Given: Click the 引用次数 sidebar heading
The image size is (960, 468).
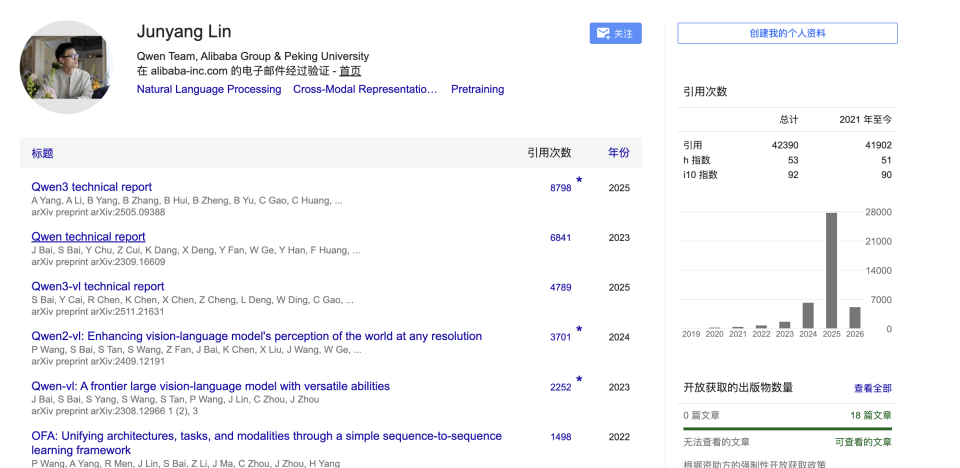Looking at the screenshot, I should (x=705, y=92).
